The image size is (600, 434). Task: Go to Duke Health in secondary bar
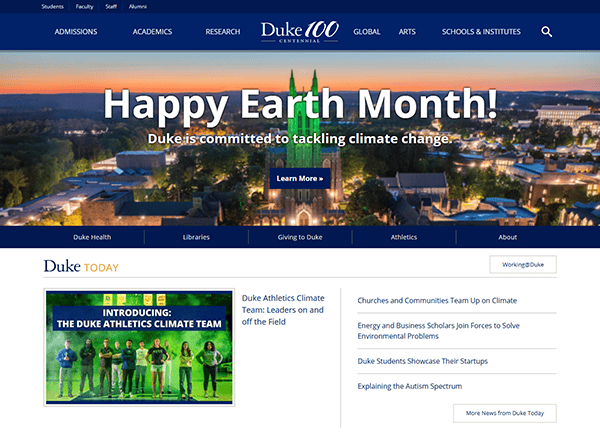click(x=92, y=237)
